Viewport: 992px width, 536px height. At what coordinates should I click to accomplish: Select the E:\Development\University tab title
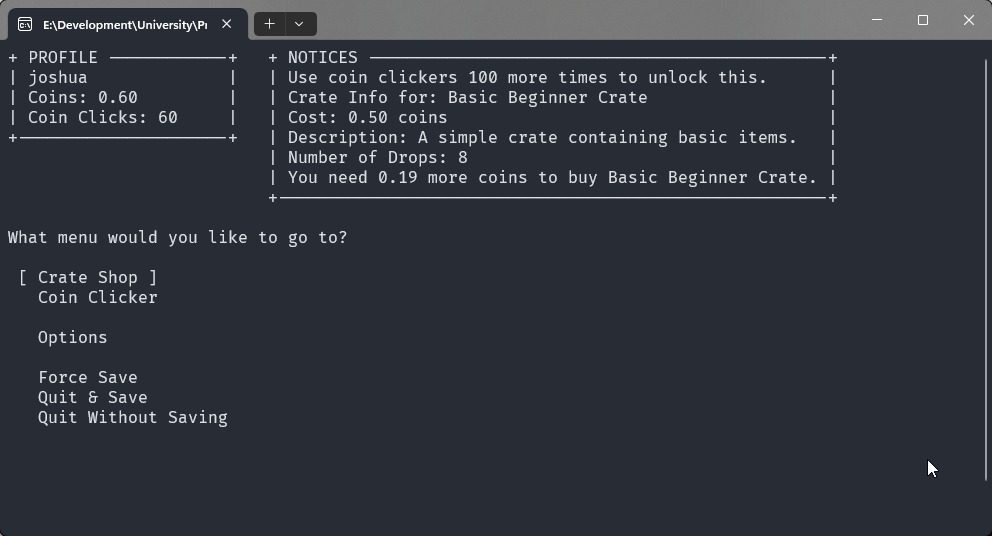tap(124, 24)
